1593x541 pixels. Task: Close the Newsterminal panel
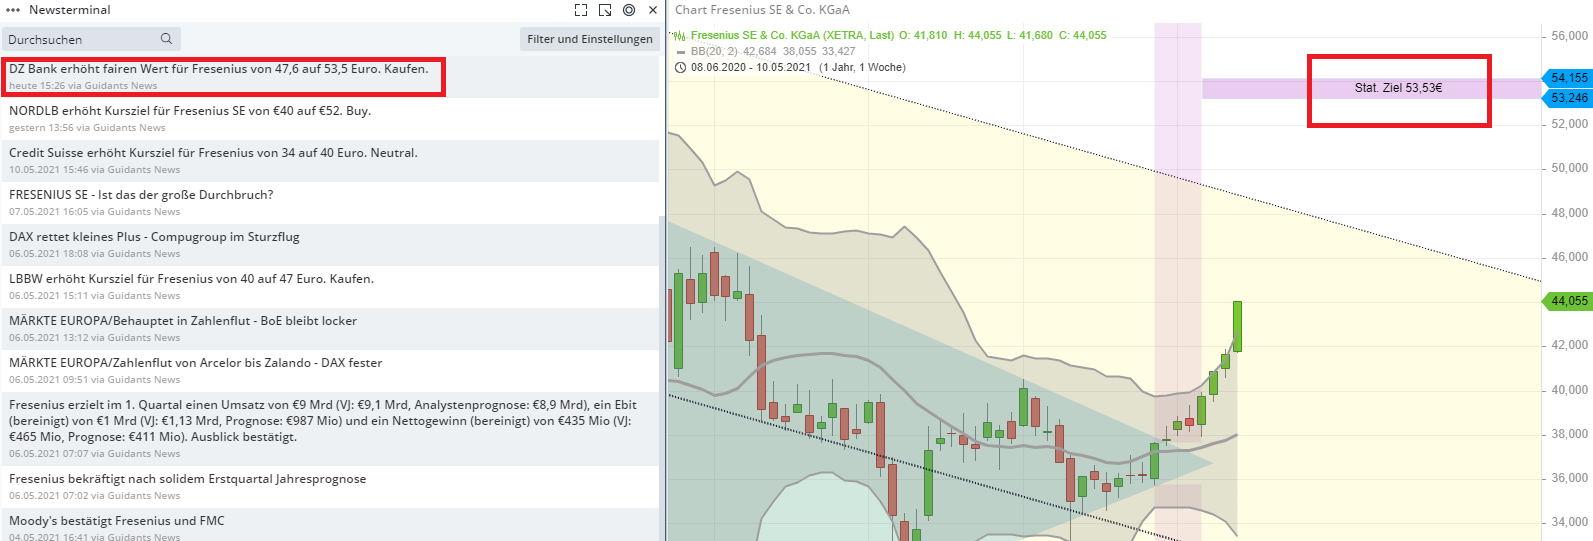(x=653, y=10)
